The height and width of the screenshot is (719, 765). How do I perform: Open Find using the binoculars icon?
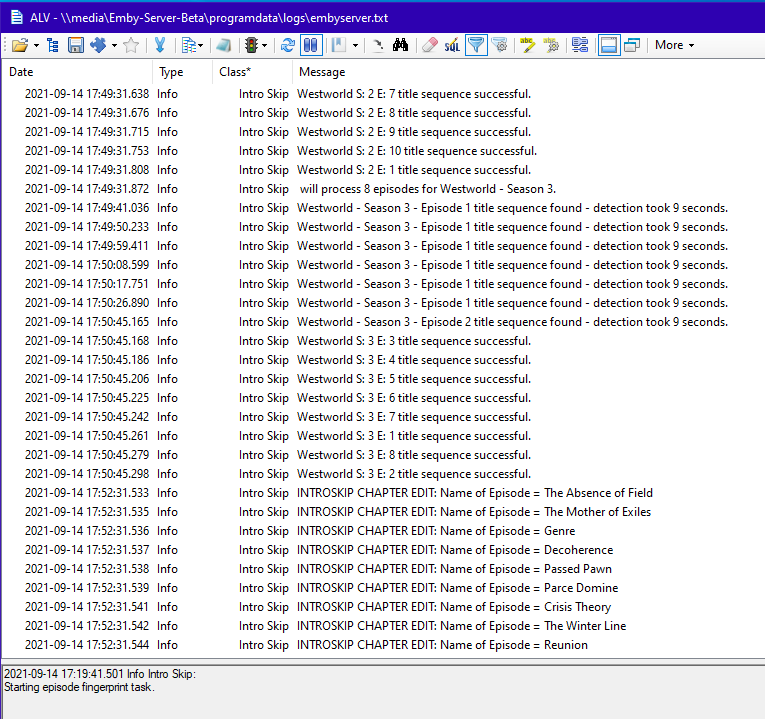(x=401, y=45)
